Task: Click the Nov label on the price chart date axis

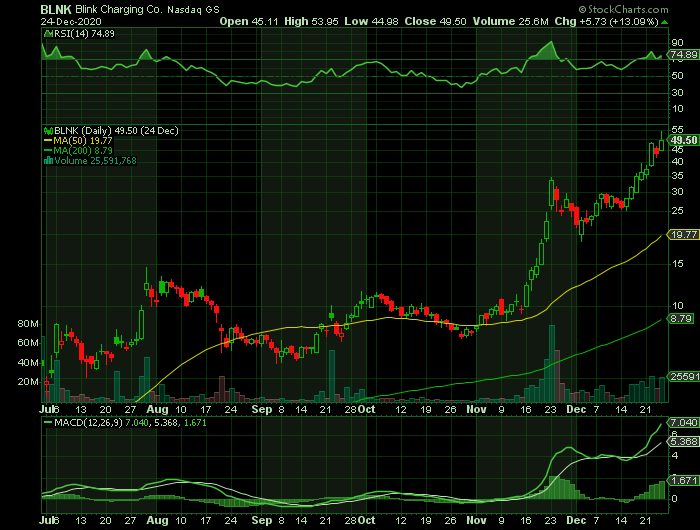Action: point(476,409)
